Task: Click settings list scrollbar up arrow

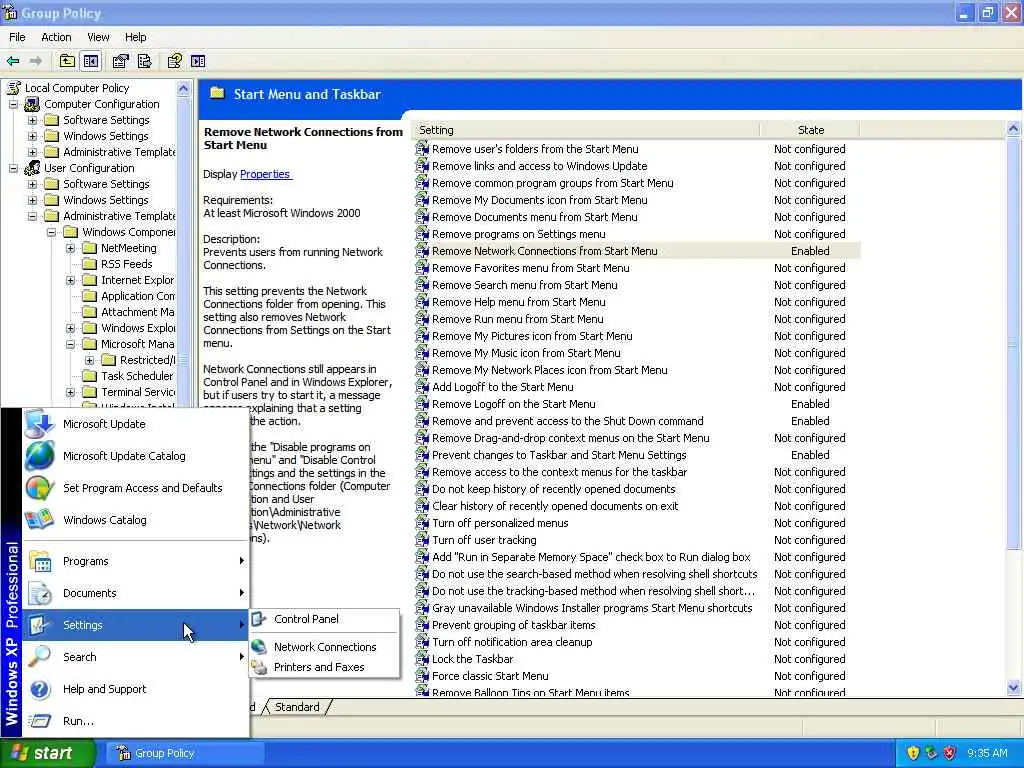Action: point(1014,129)
